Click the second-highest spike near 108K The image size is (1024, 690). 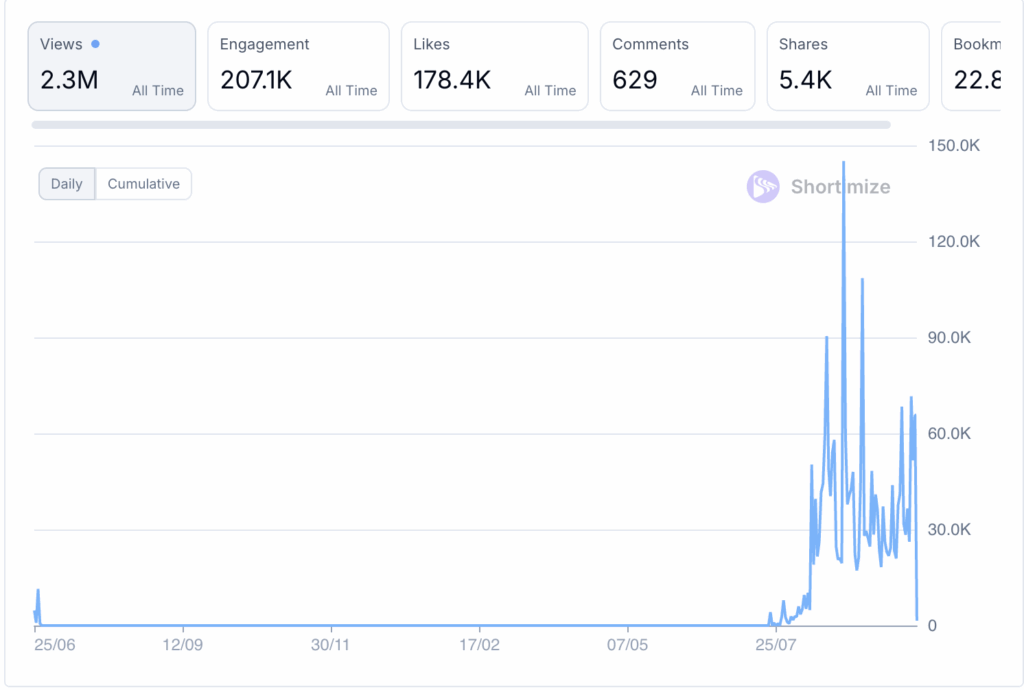pos(862,280)
